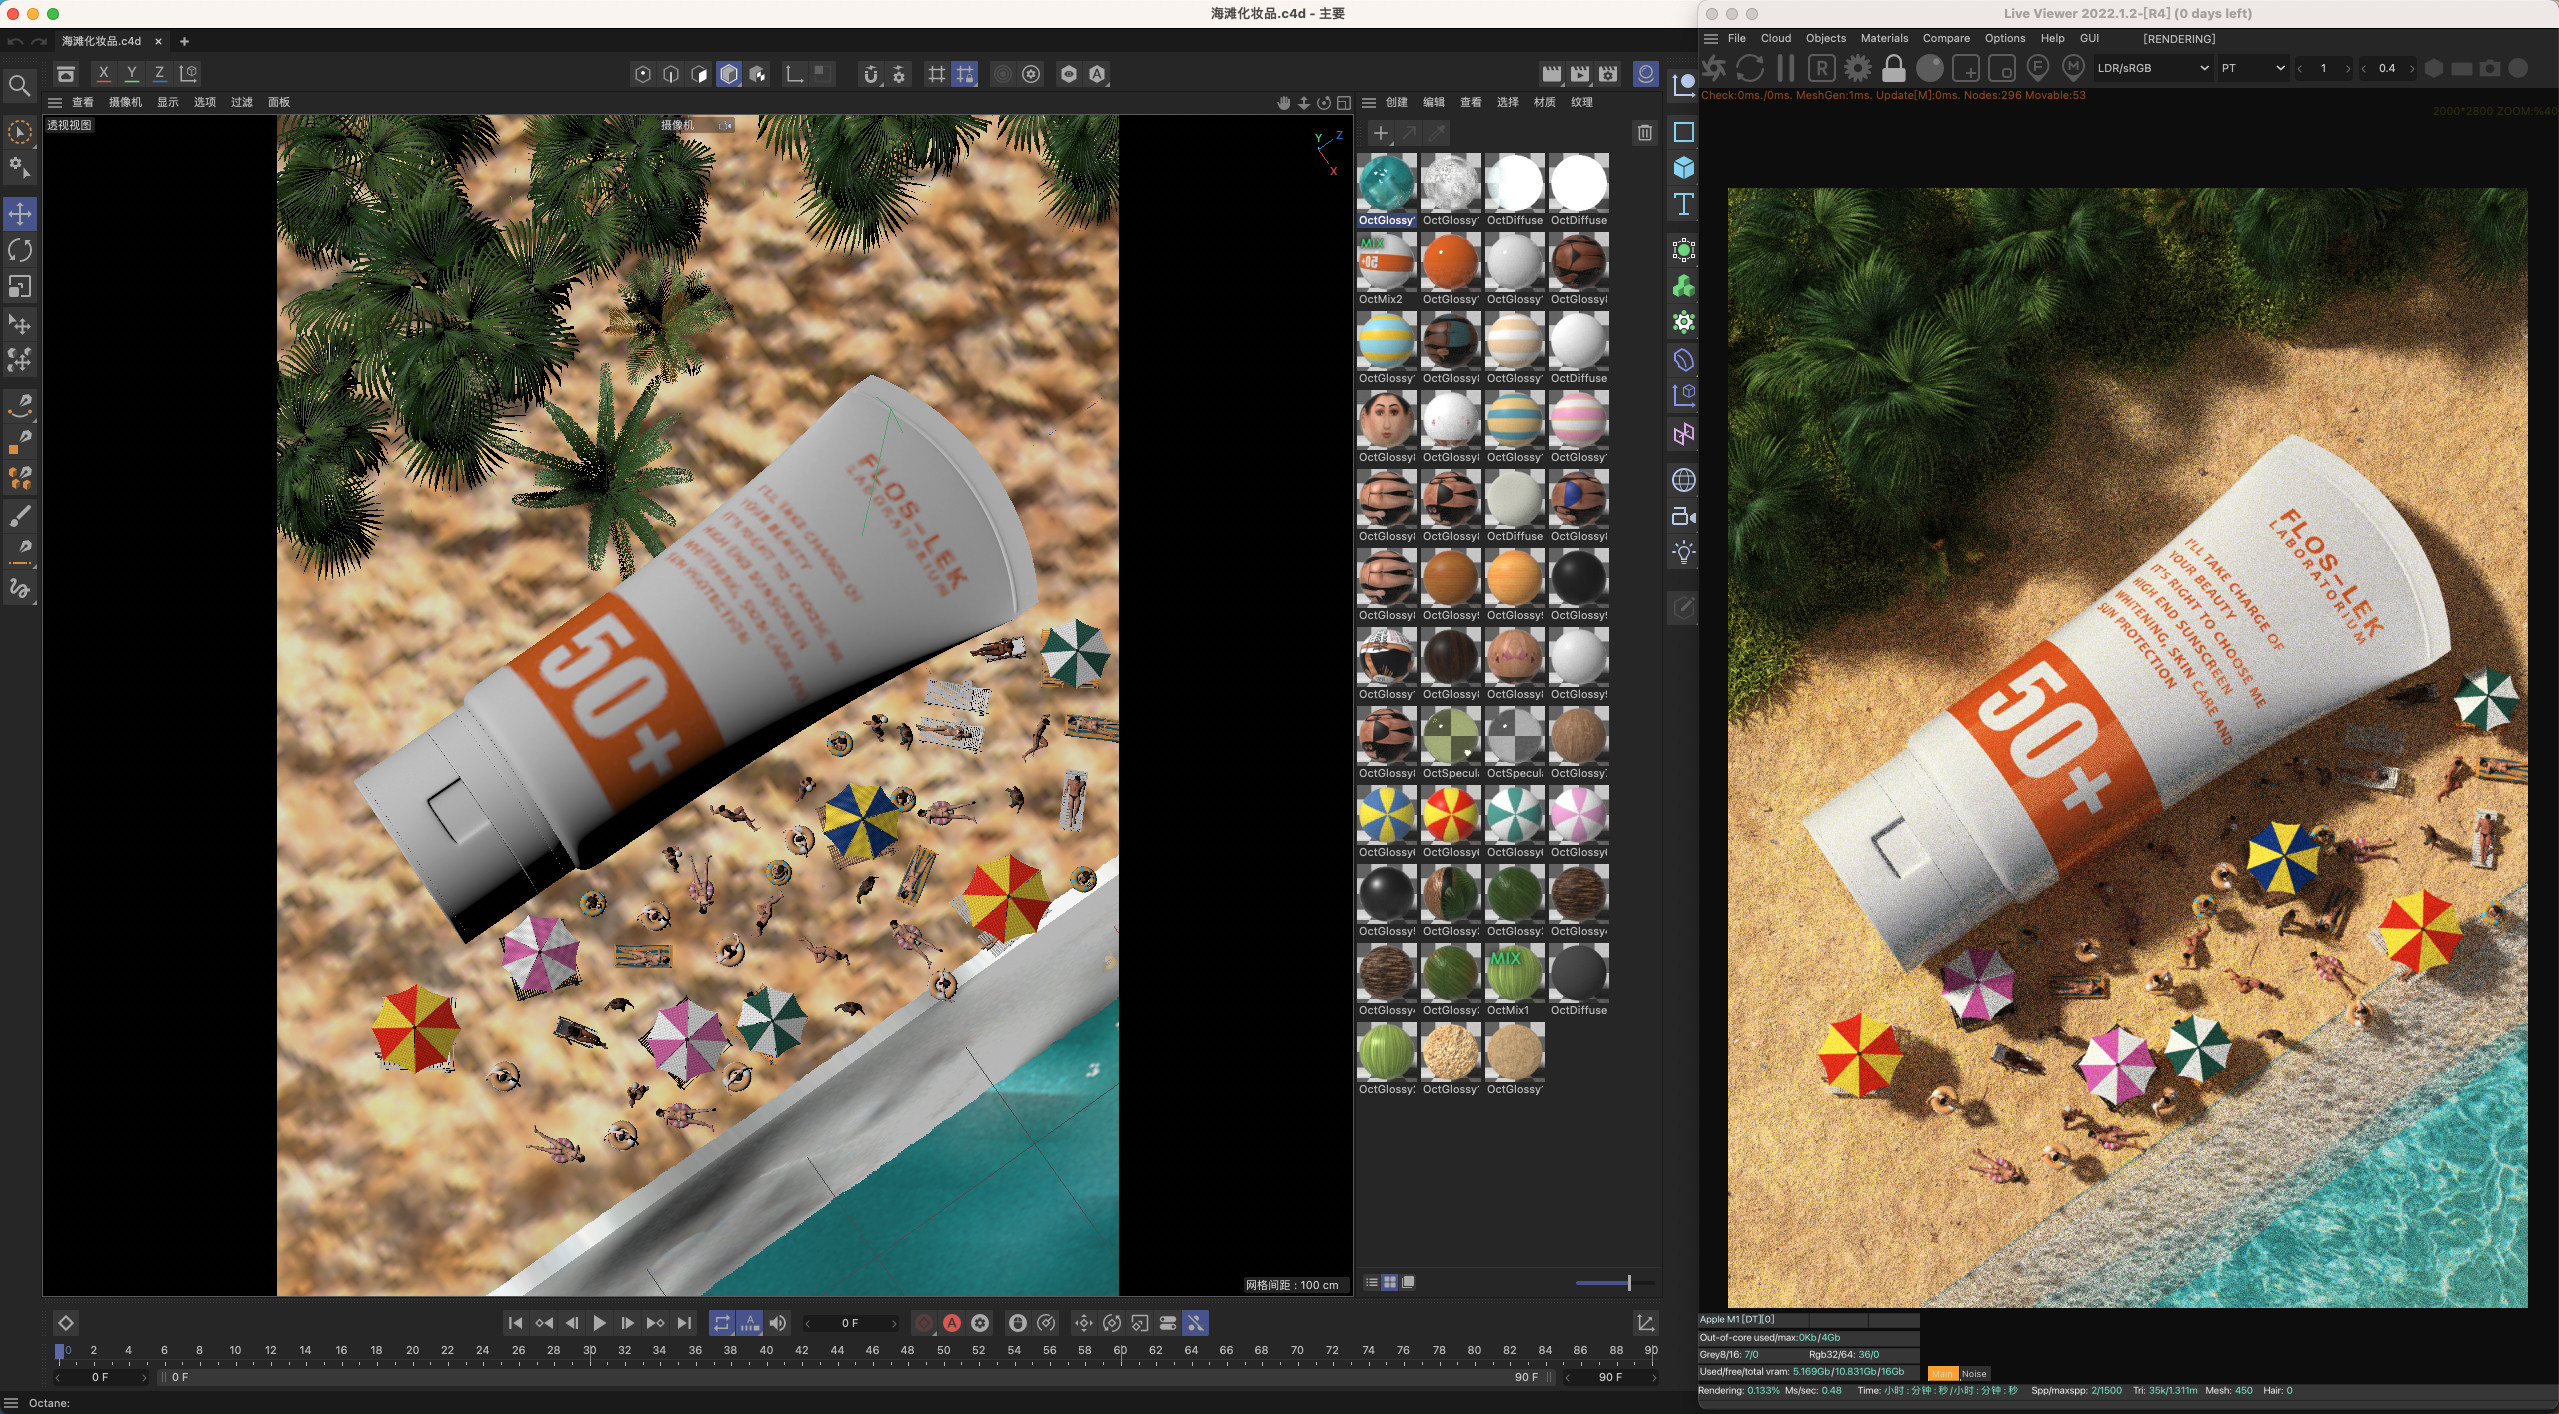
Task: Click the Noise button in render stats
Action: click(1973, 1373)
